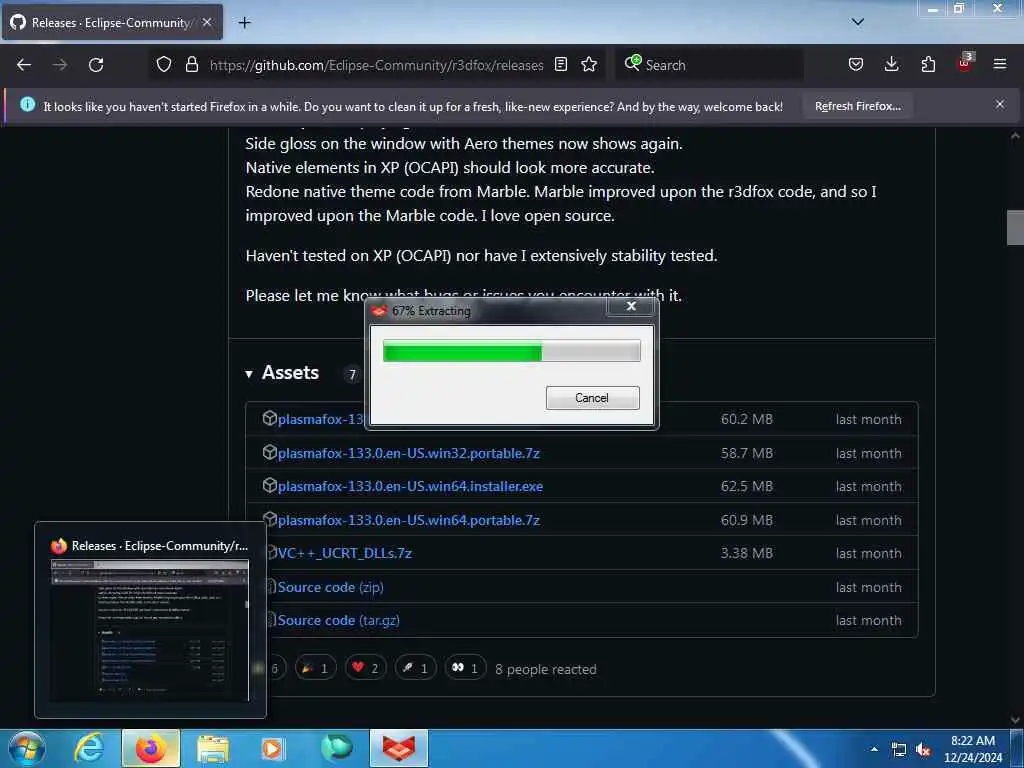1024x768 pixels.
Task: Download VC++_UCRT_DLLs.7z asset
Action: 344,553
